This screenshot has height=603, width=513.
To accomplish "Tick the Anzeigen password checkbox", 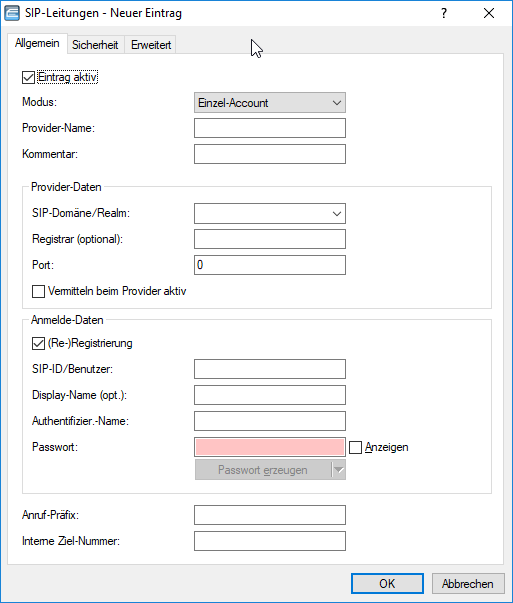I will [x=355, y=448].
